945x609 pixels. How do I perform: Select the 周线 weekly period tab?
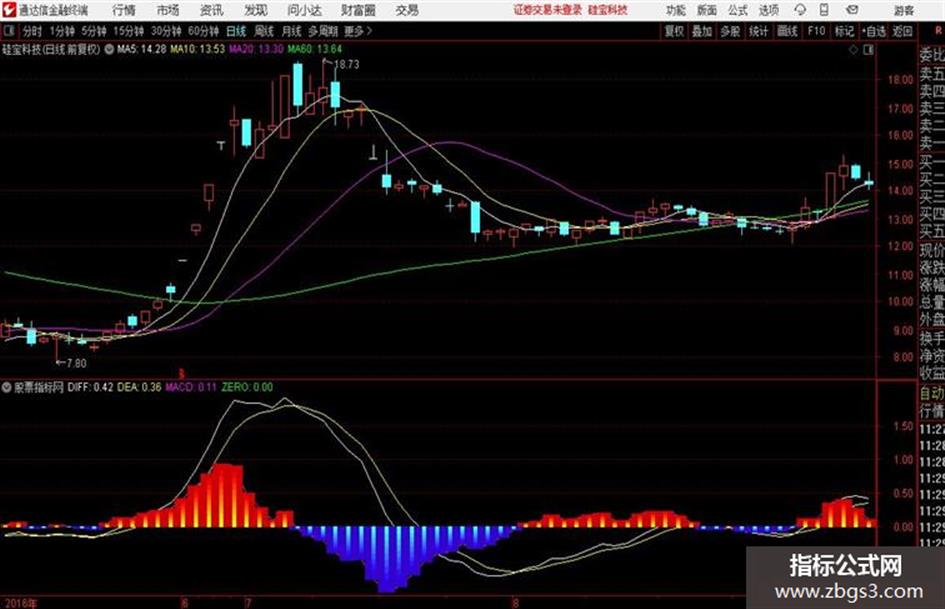click(264, 31)
